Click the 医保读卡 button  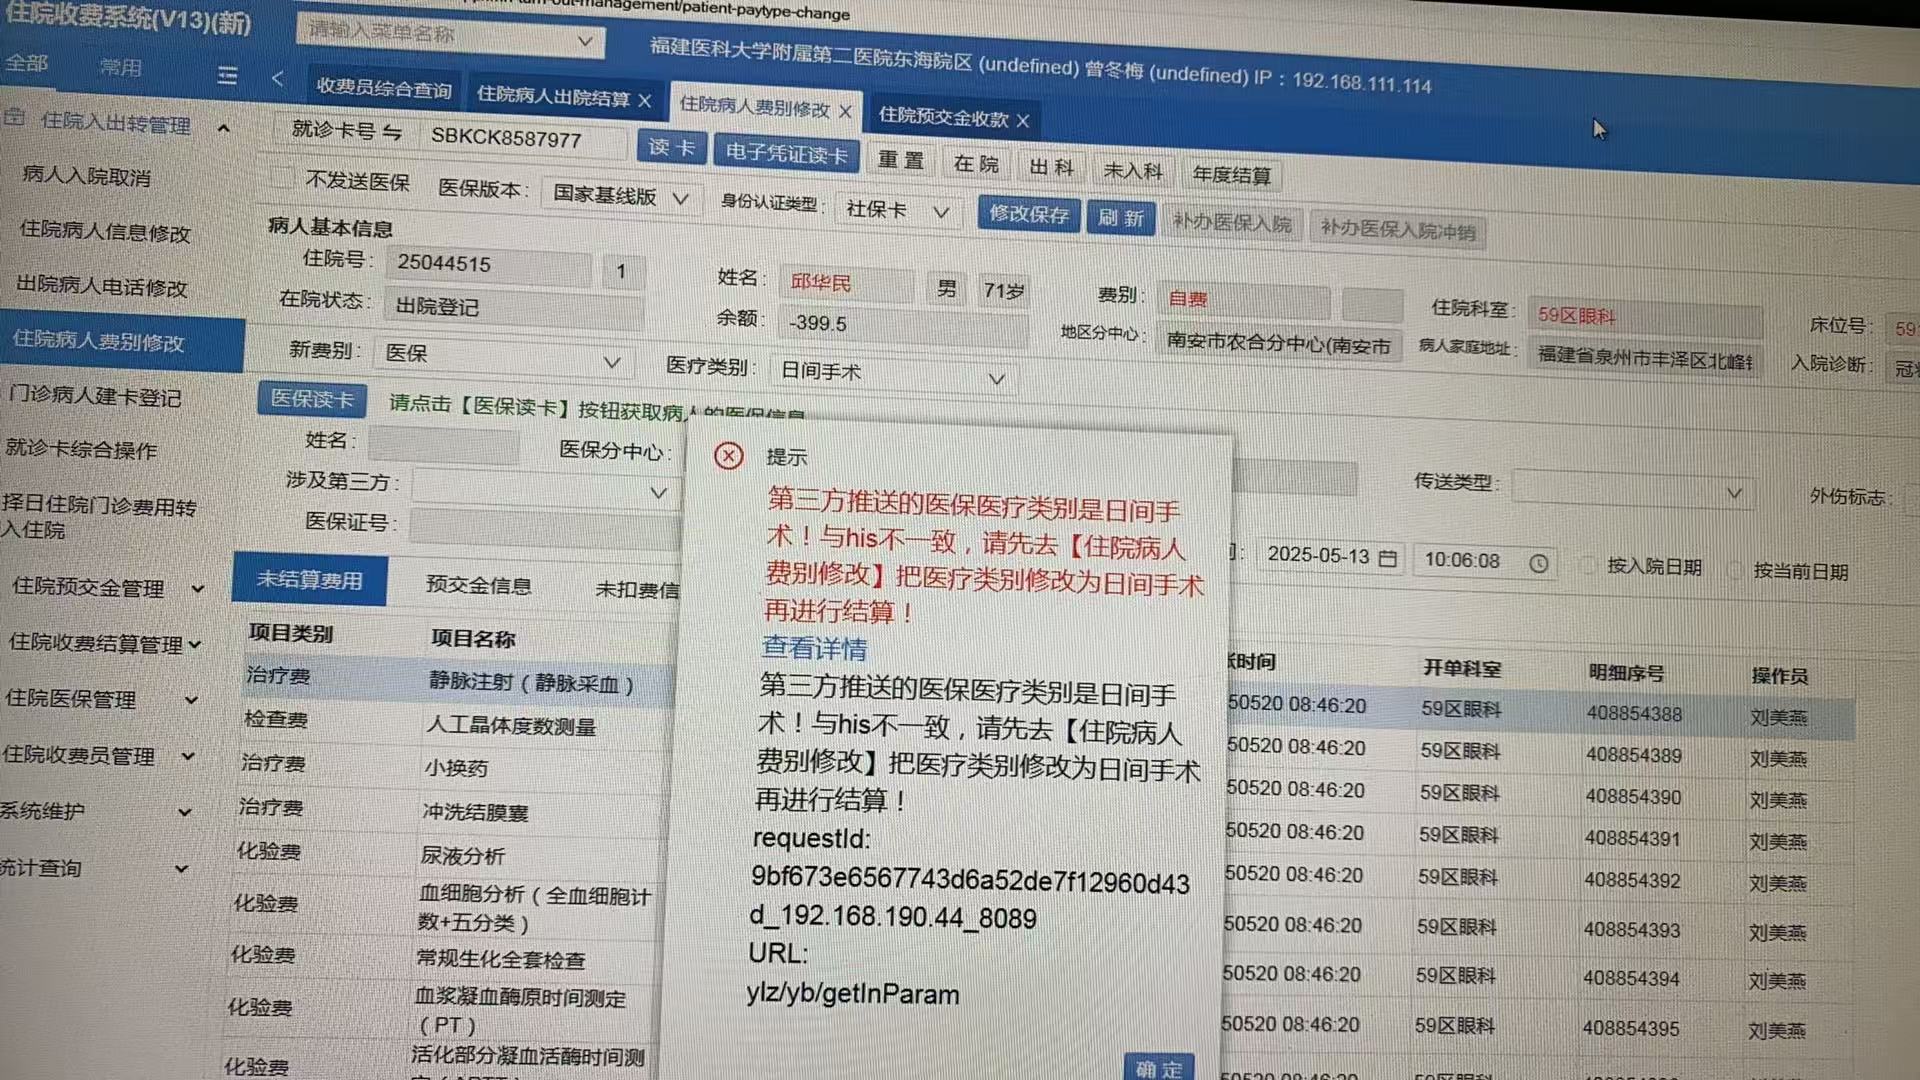(312, 399)
